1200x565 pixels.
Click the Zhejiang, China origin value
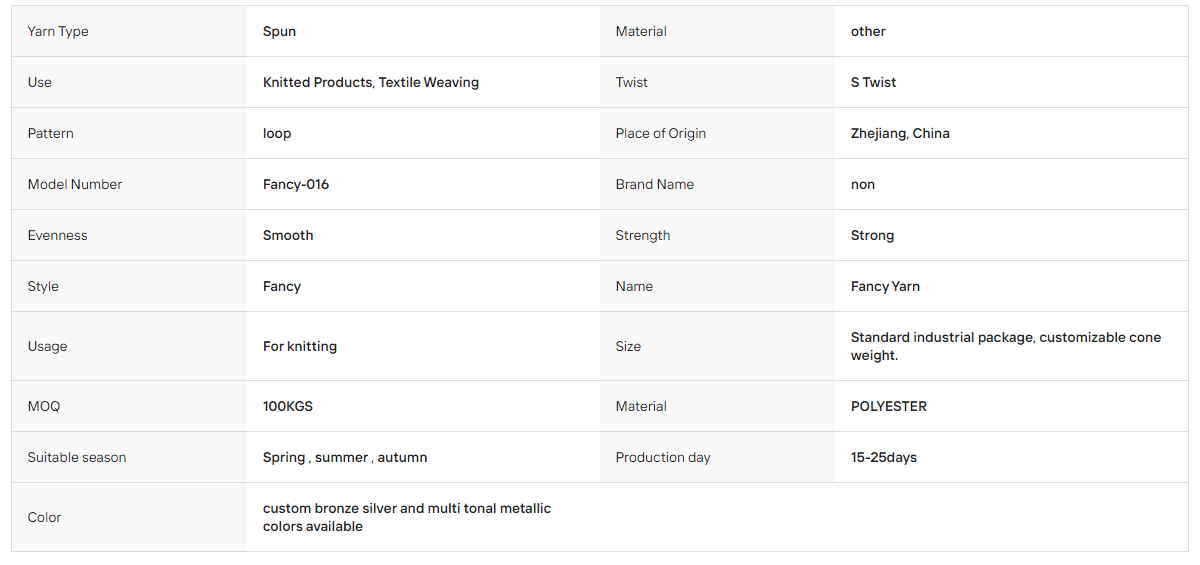(x=900, y=133)
